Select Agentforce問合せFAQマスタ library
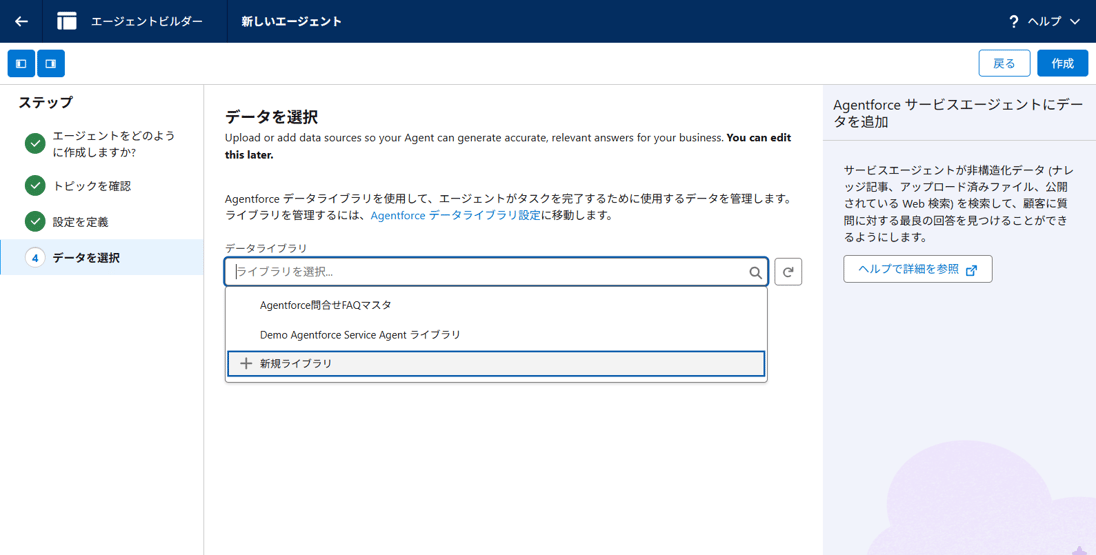Screen dimensions: 1096x555 pyautogui.click(x=496, y=305)
